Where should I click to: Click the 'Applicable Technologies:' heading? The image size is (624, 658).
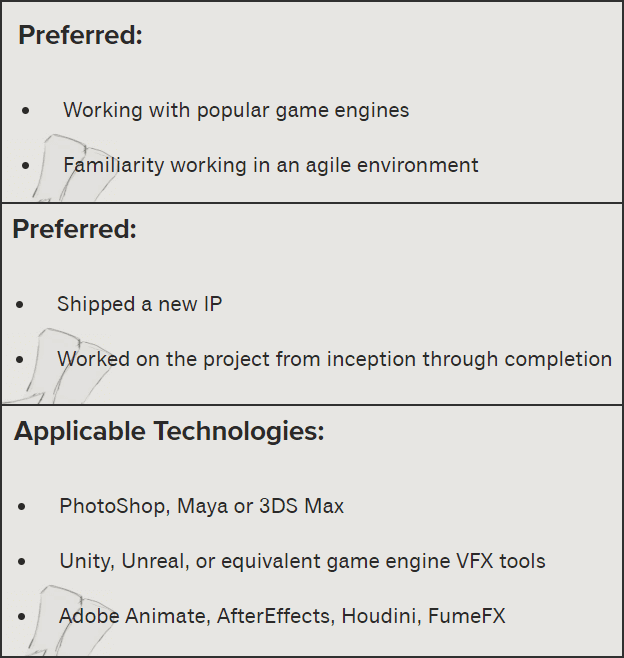[169, 432]
